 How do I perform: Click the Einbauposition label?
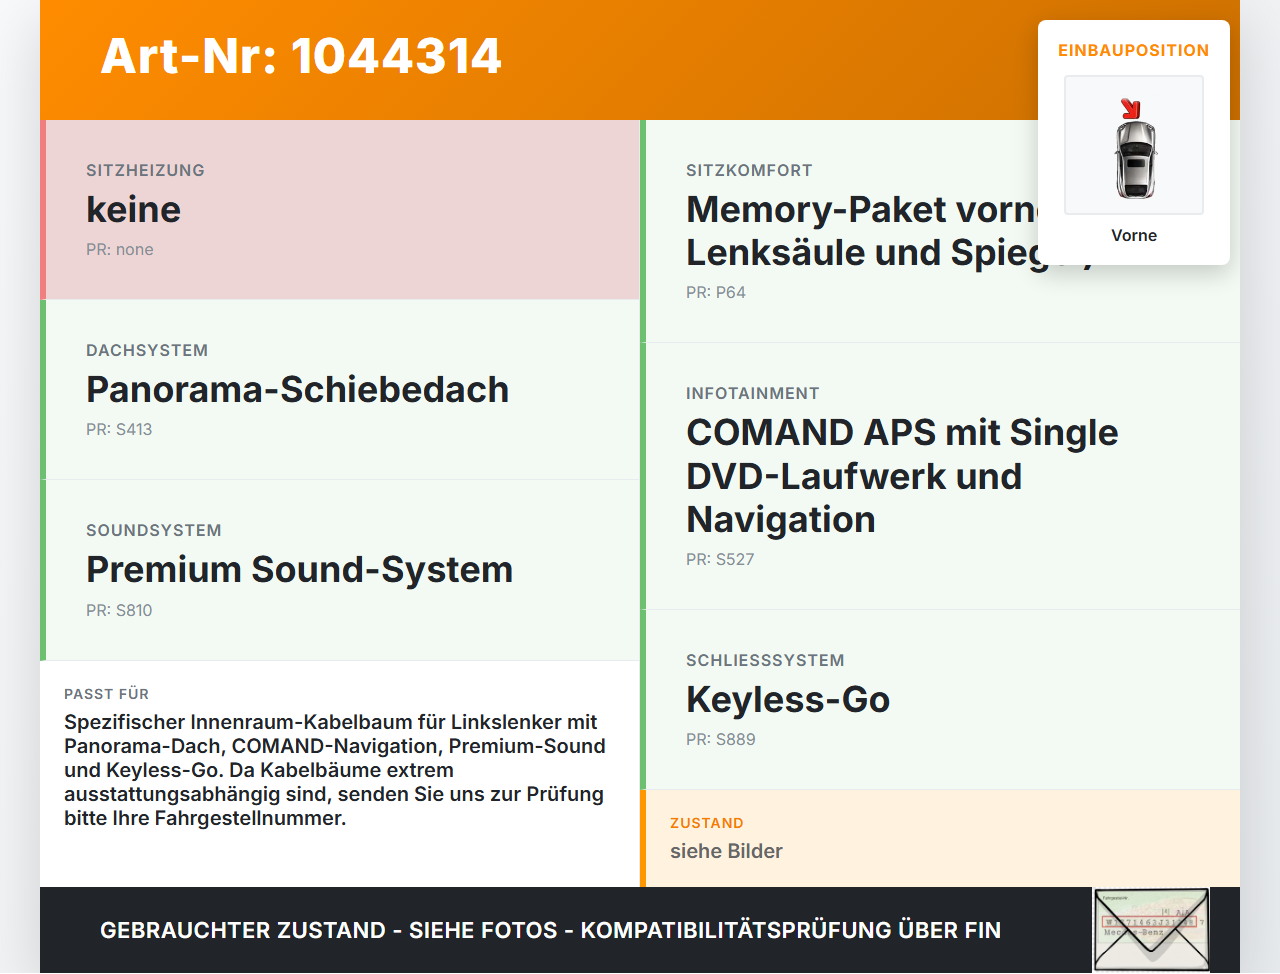click(x=1134, y=50)
